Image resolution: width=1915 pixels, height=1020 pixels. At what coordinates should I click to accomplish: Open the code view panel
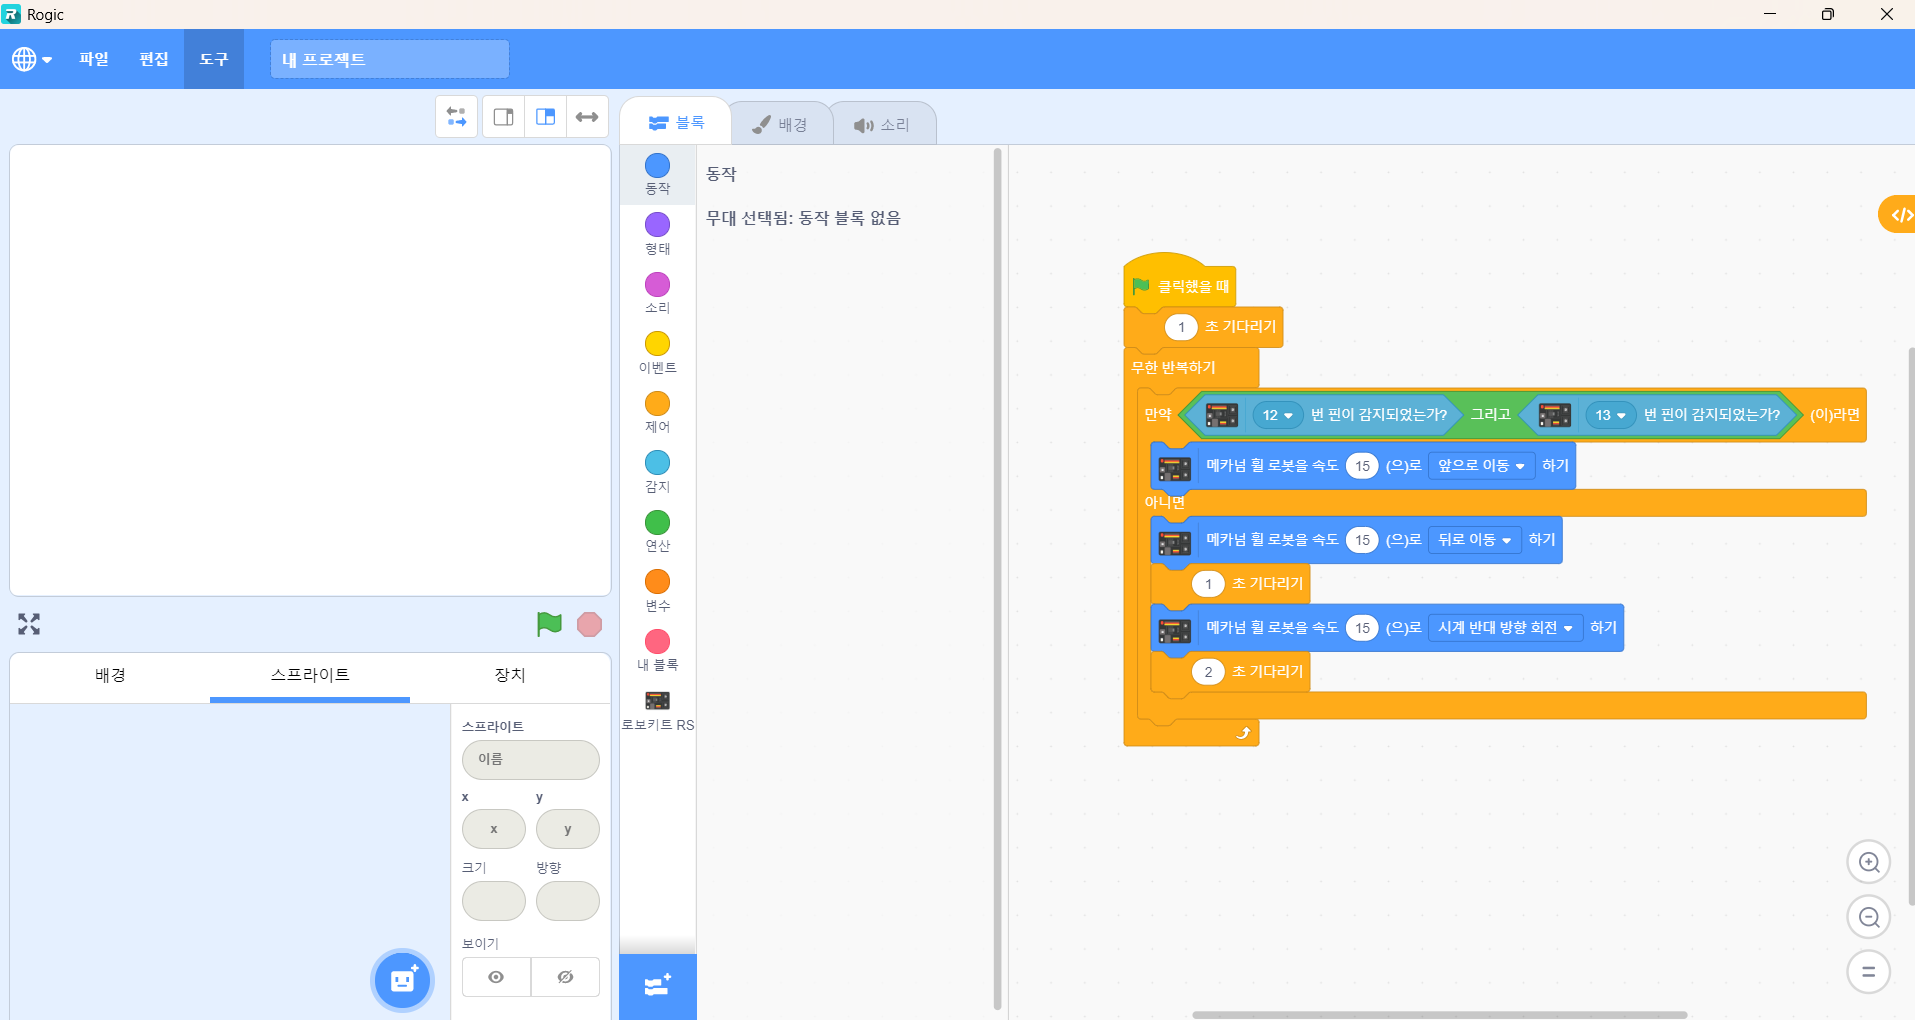point(1899,215)
